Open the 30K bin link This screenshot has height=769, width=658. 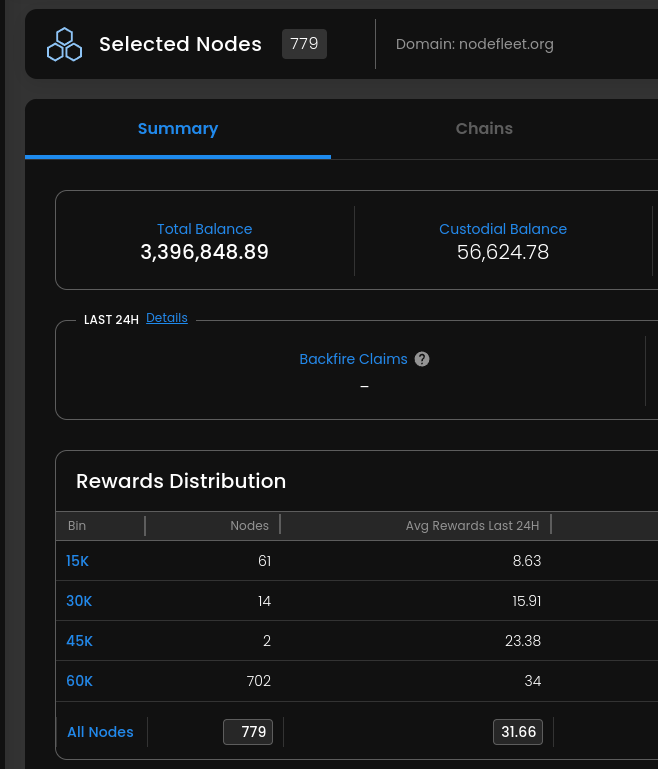79,601
